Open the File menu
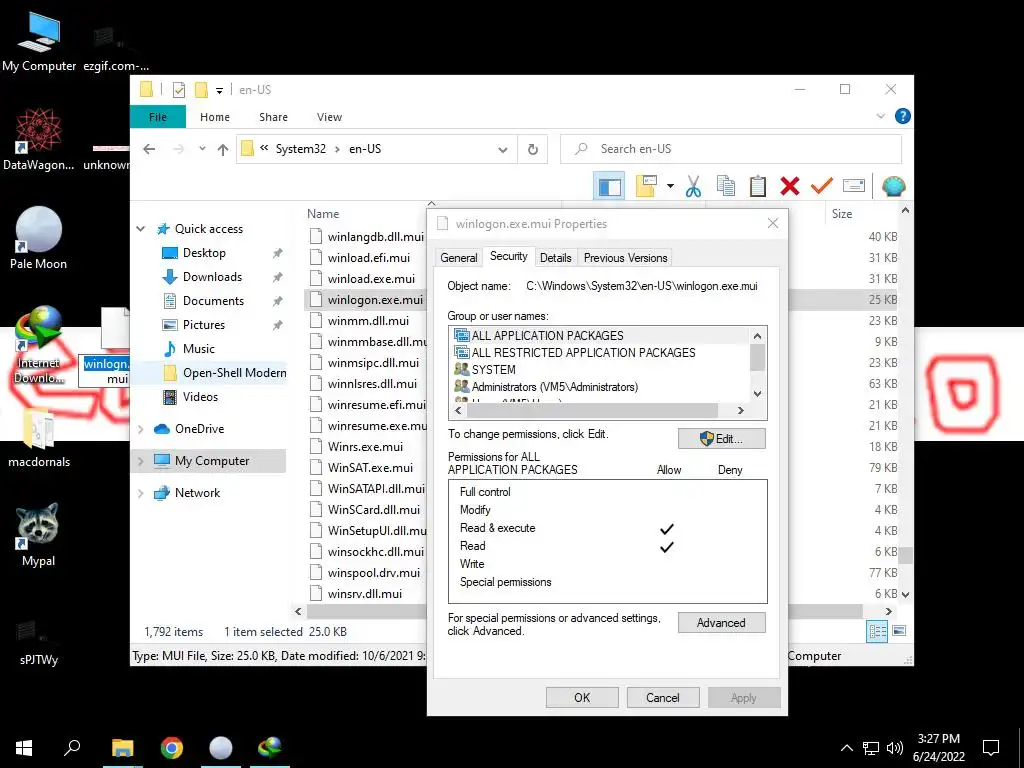Image resolution: width=1024 pixels, height=768 pixels. click(x=158, y=117)
